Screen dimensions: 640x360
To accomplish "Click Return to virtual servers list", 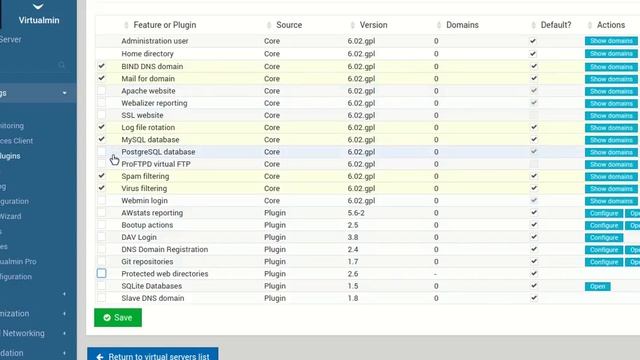I will click(153, 354).
